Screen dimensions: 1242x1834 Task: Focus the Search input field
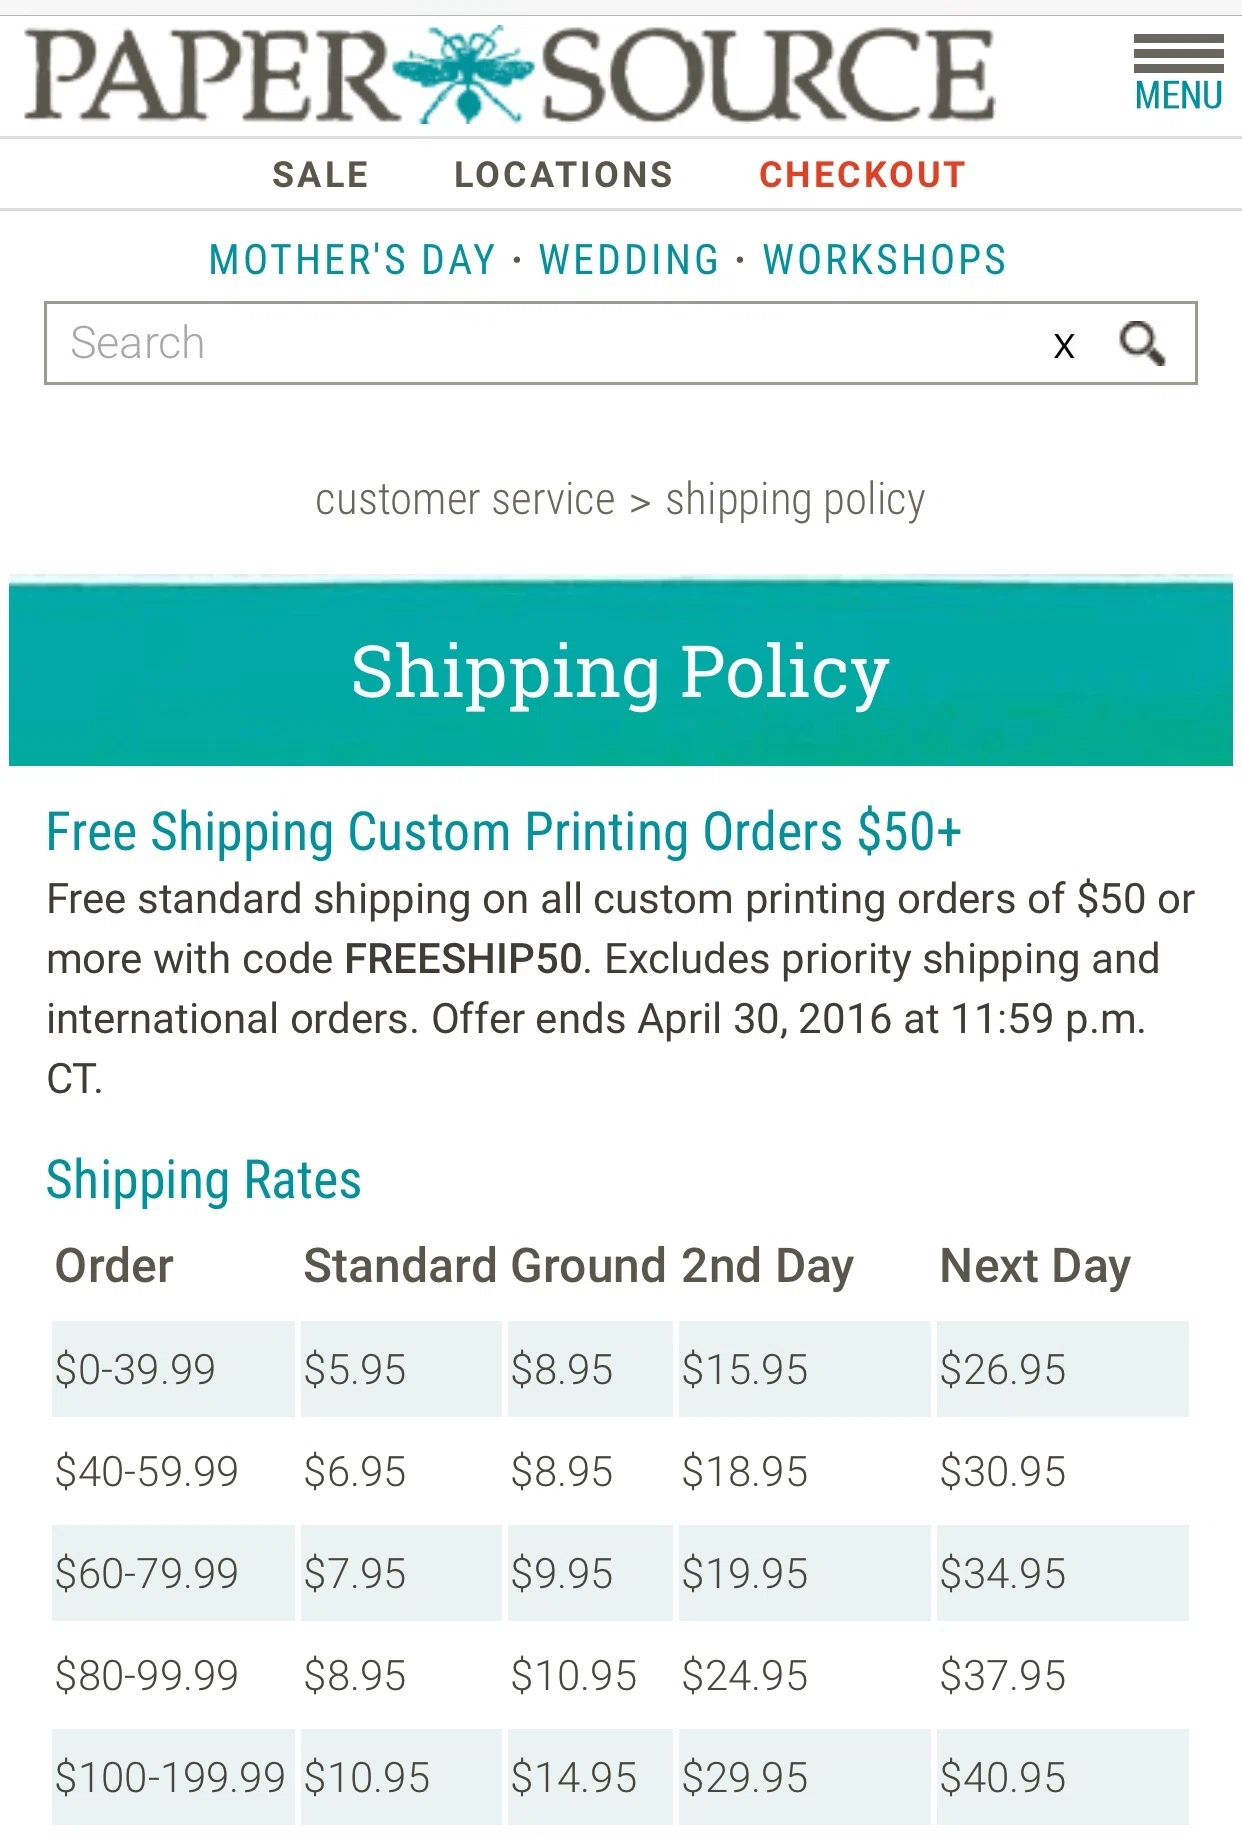coord(550,343)
